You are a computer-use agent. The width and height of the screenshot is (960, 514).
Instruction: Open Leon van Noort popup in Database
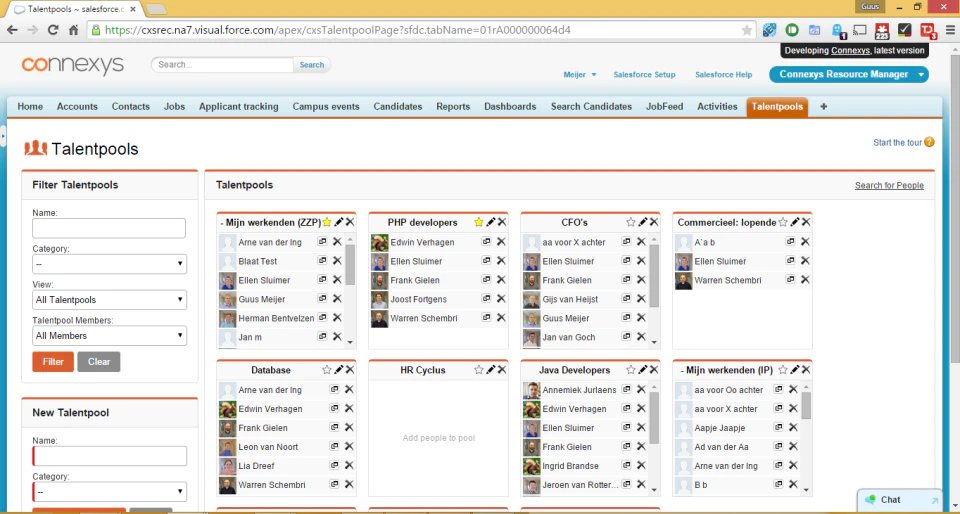334,446
